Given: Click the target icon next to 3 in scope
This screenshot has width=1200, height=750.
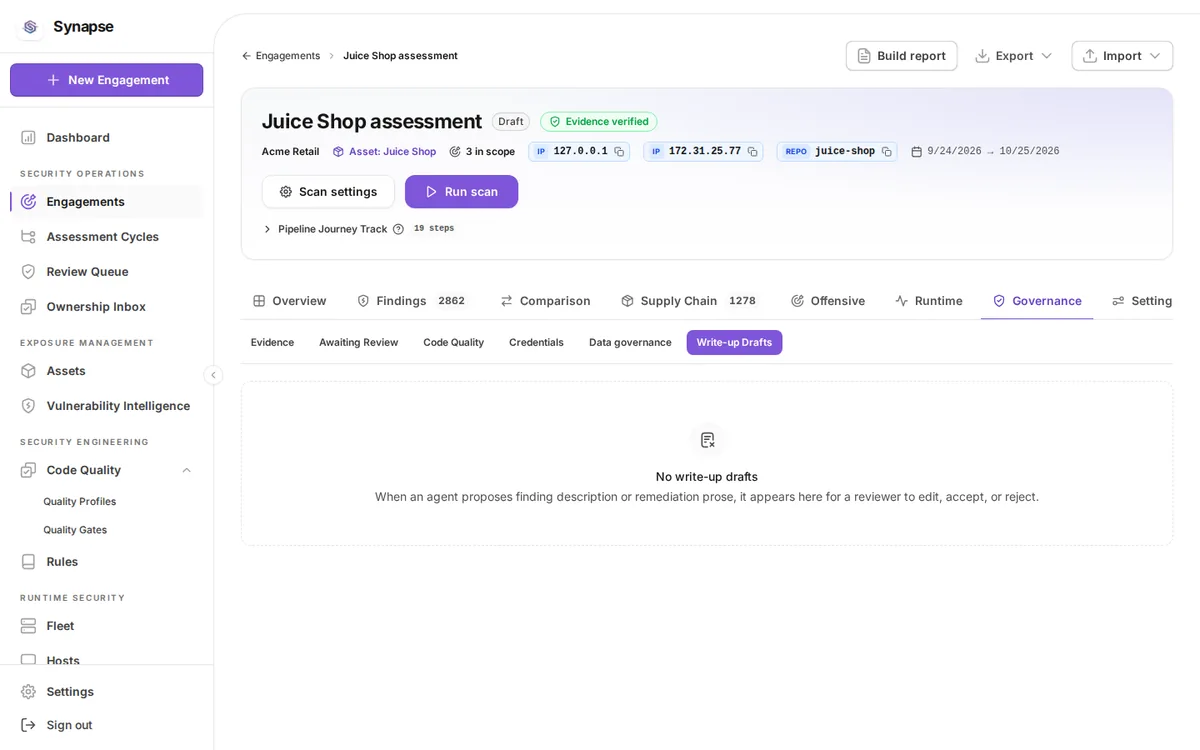Looking at the screenshot, I should click(x=455, y=152).
